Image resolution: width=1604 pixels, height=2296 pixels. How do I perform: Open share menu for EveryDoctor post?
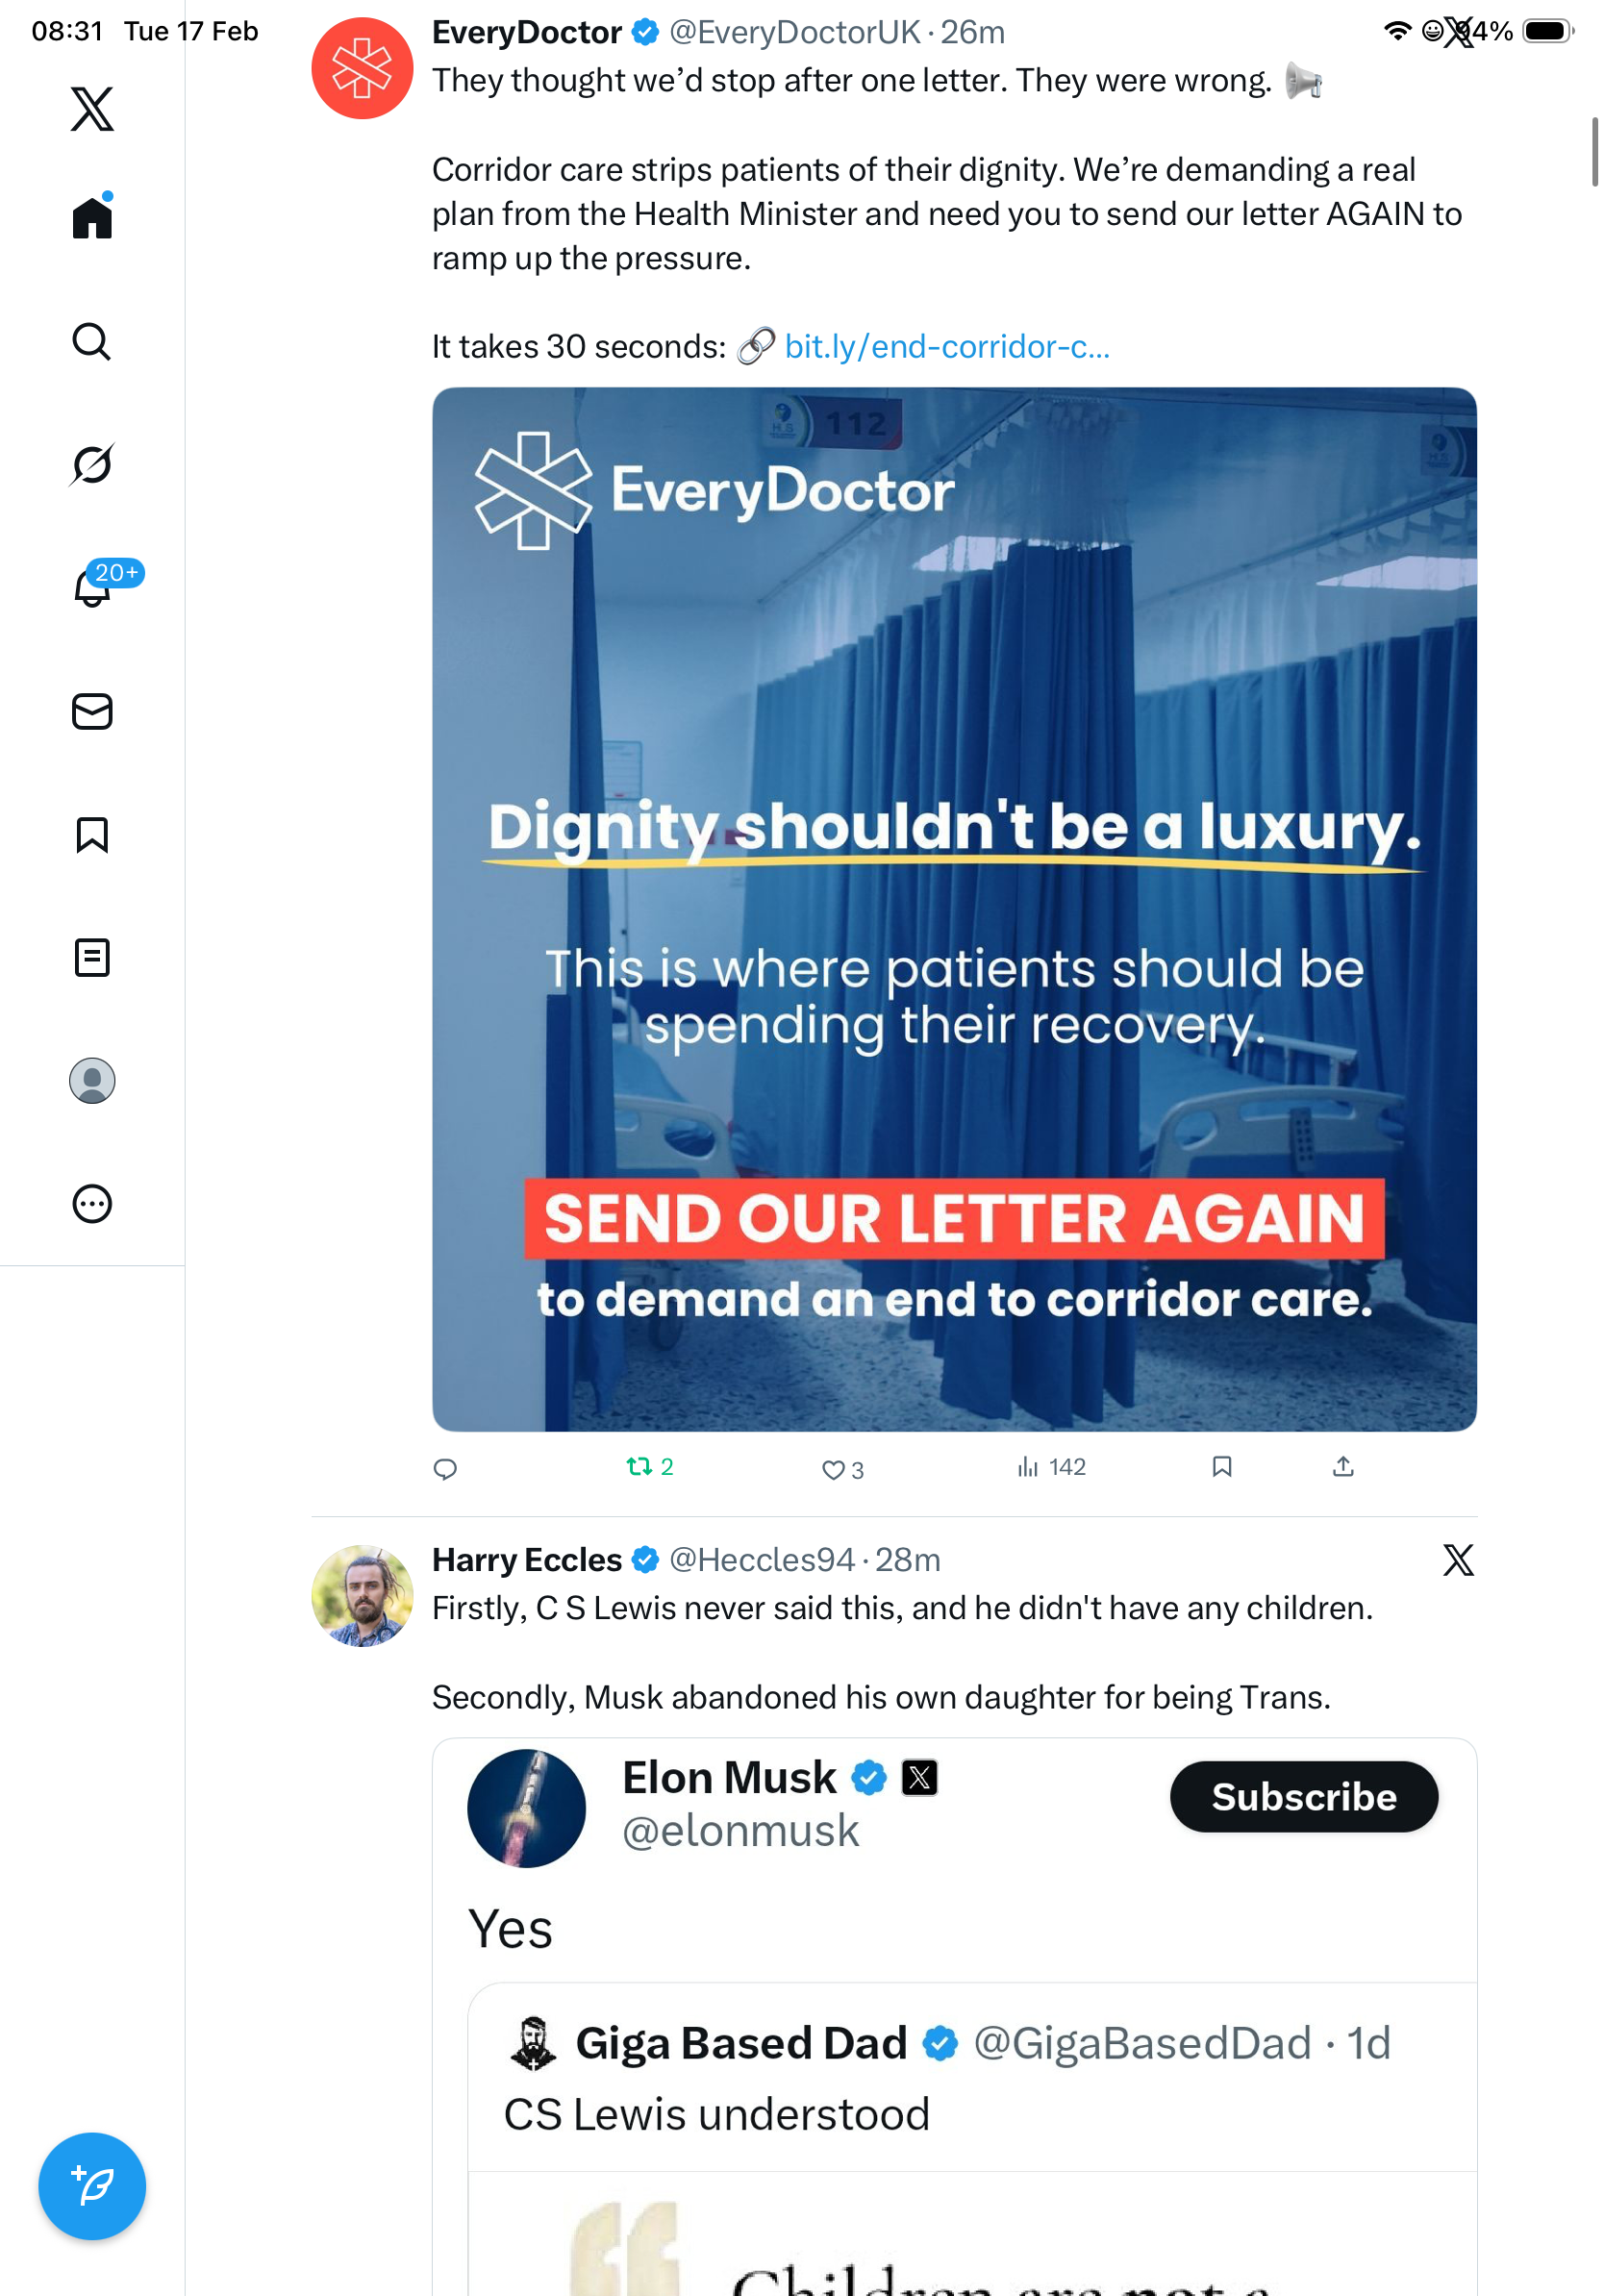coord(1343,1467)
